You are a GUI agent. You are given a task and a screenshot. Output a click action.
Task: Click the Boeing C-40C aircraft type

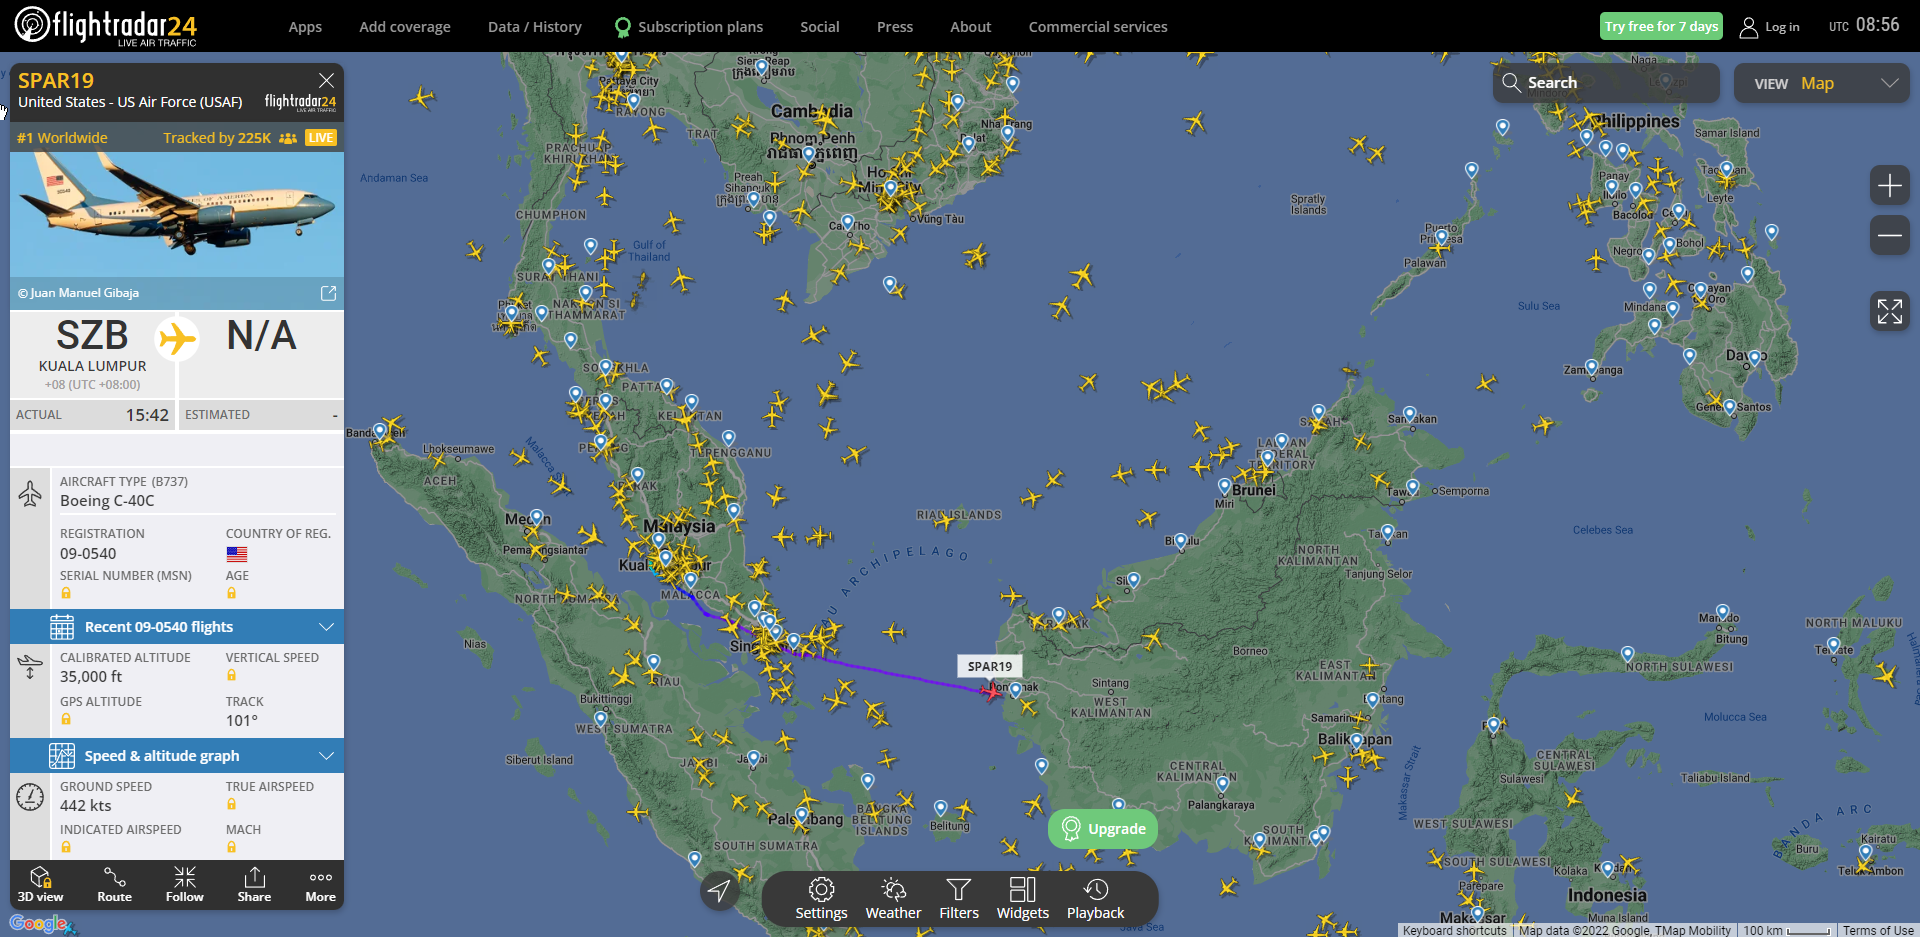click(107, 500)
